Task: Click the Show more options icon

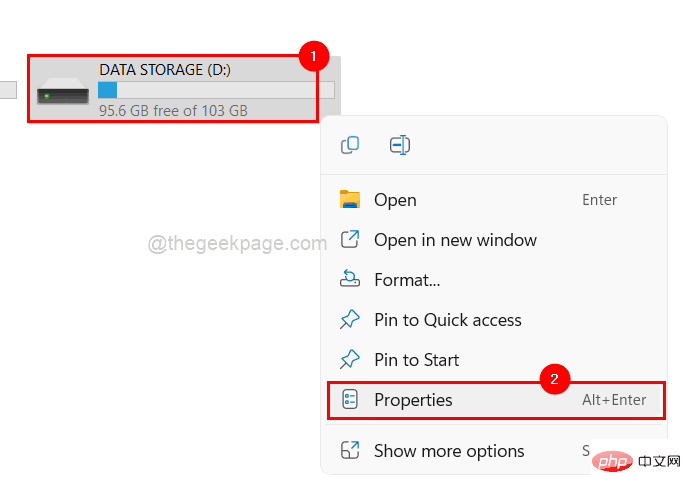Action: [350, 450]
